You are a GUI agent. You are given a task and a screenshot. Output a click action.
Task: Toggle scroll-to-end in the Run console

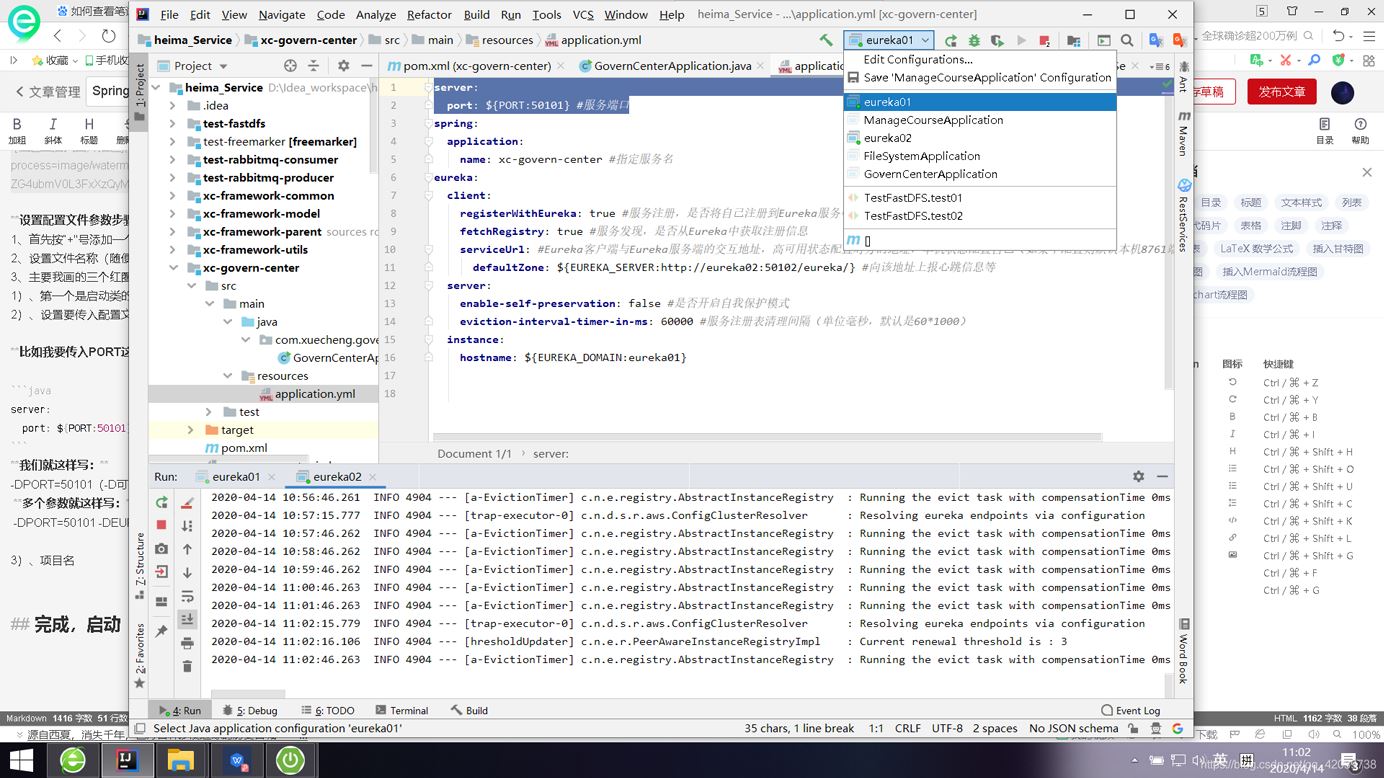tap(187, 620)
